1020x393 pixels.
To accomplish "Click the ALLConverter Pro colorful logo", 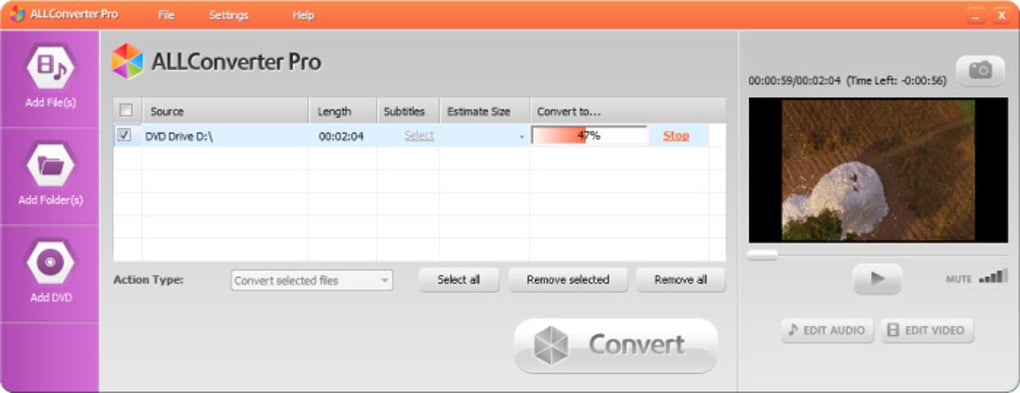I will tap(128, 61).
